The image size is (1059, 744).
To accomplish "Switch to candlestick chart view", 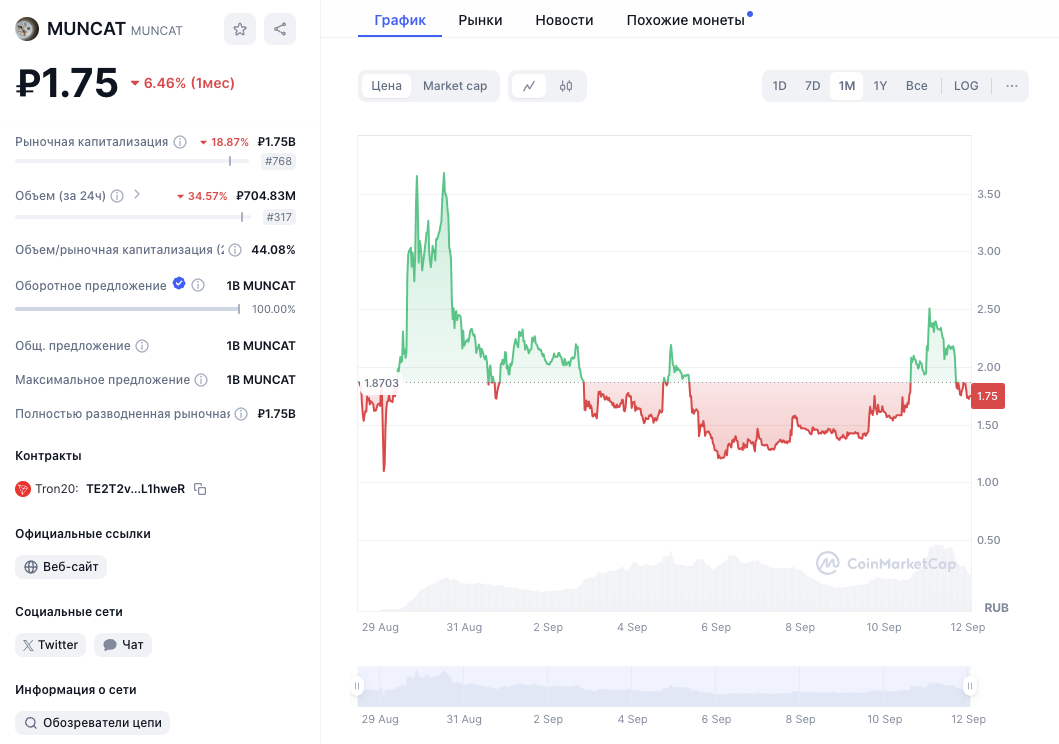I will 566,86.
